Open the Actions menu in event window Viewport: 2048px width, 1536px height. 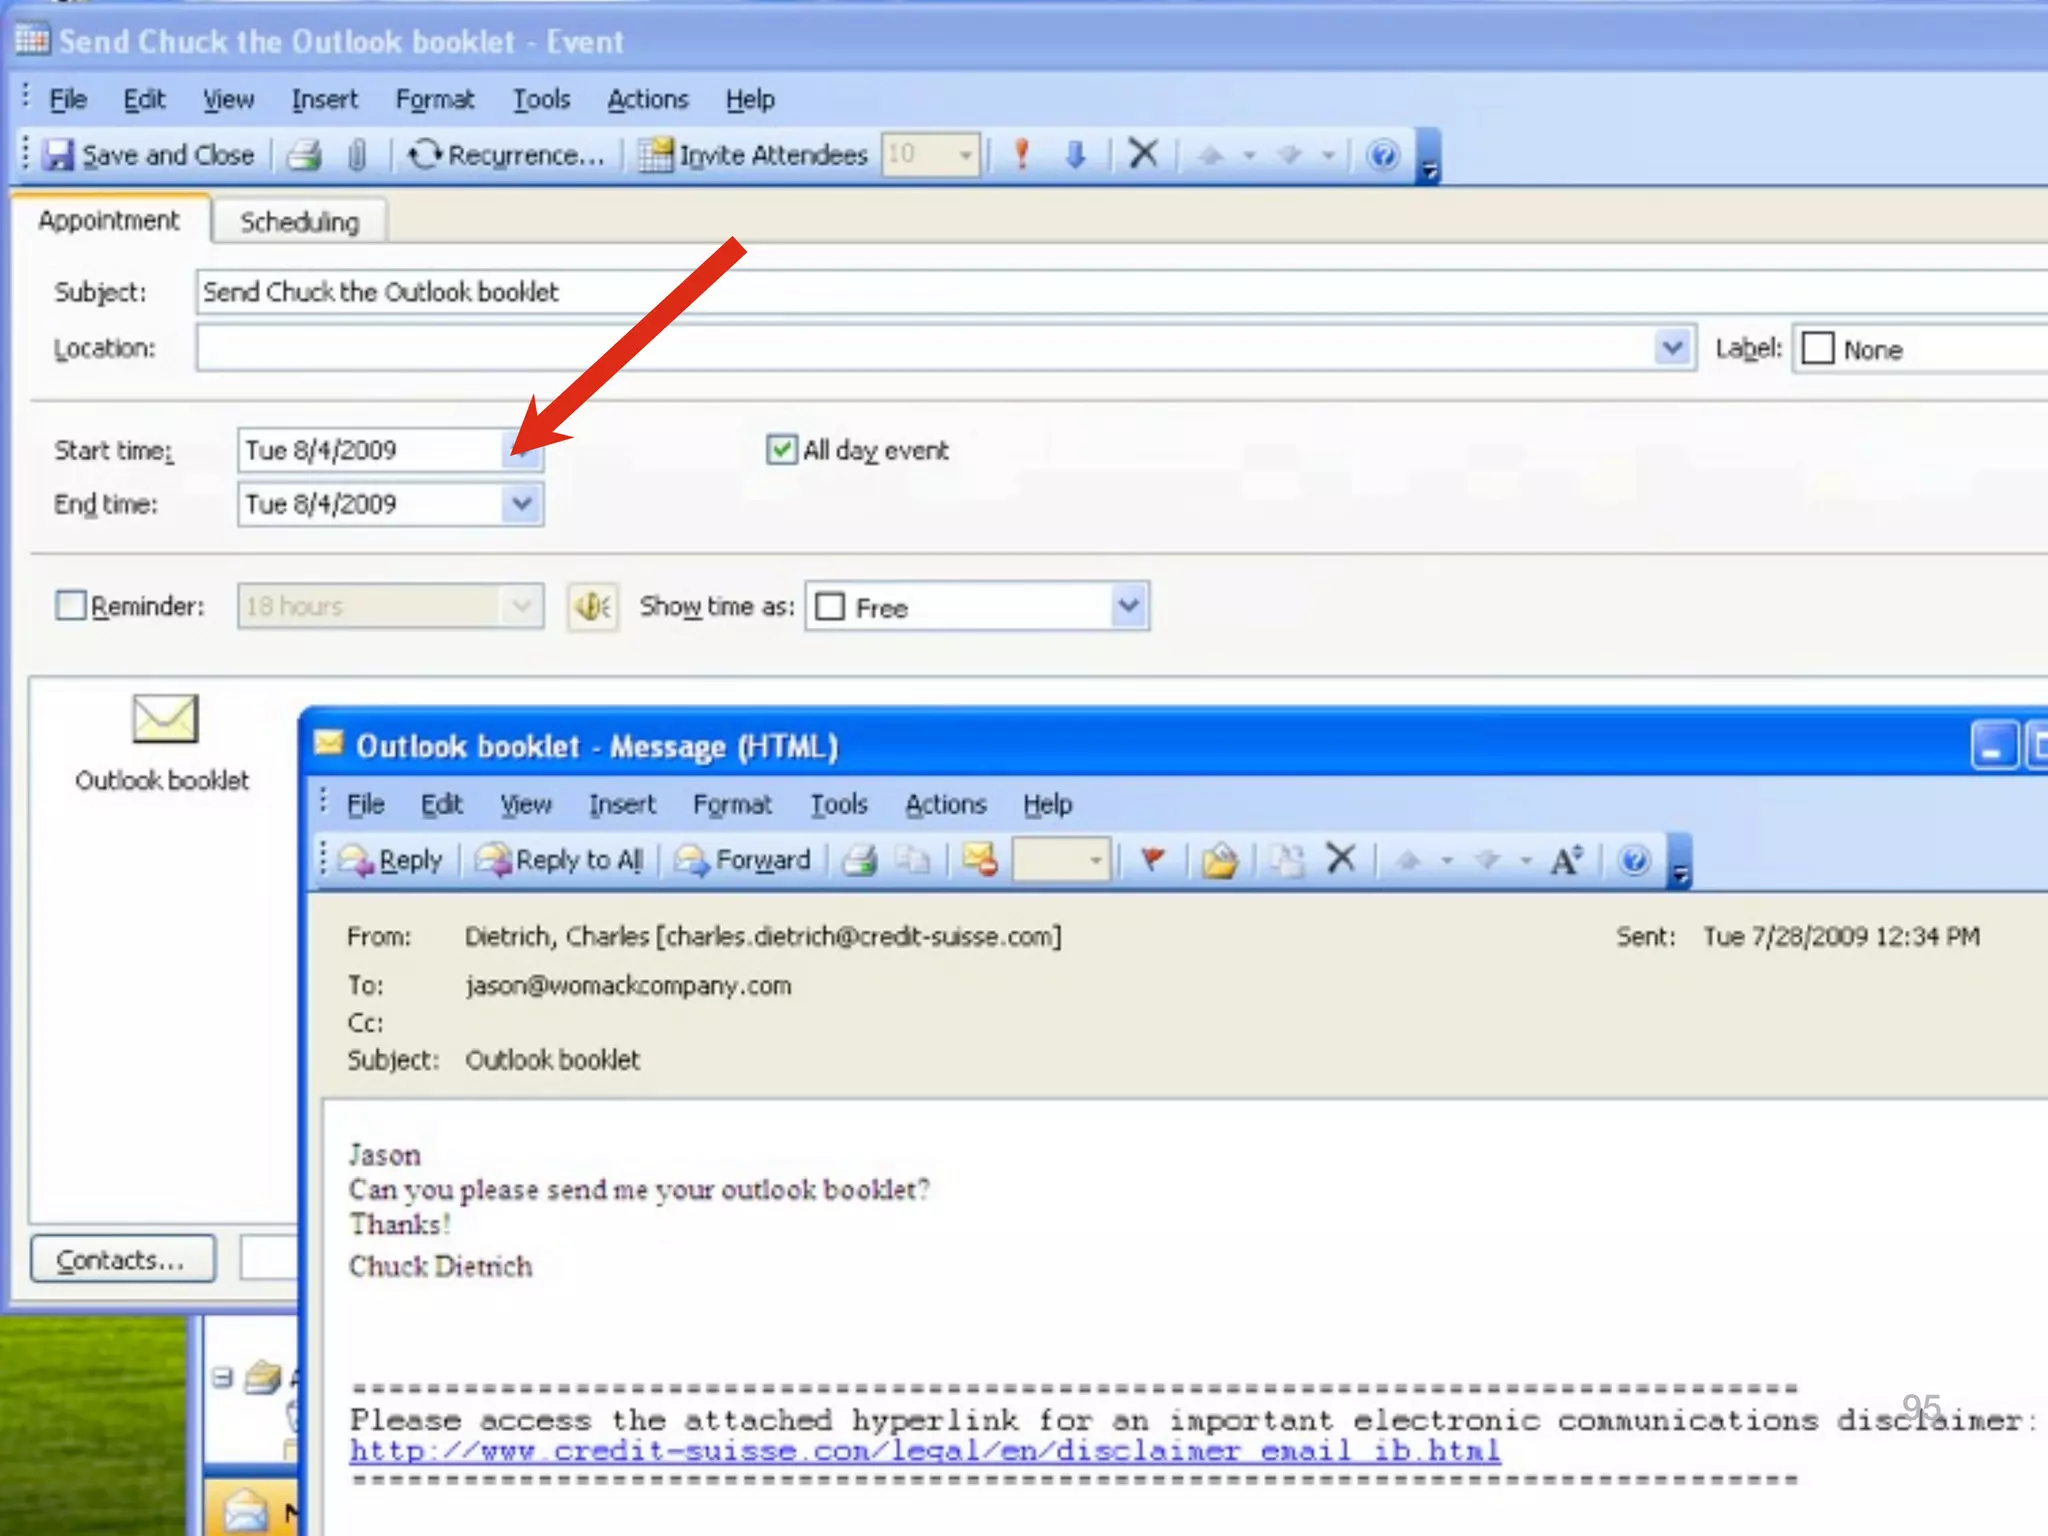coord(647,100)
